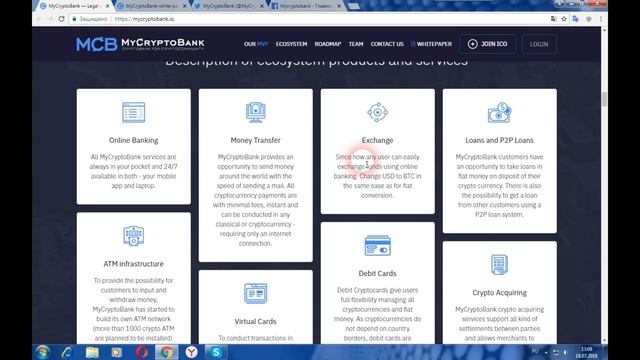
Task: Click the volume speaker icon in tray
Action: (x=566, y=352)
